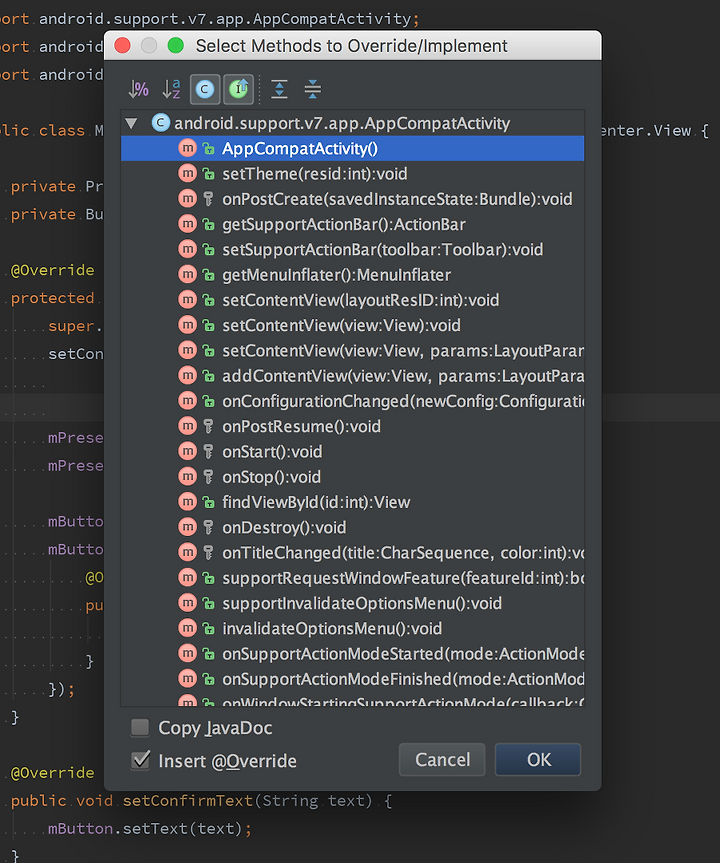720x863 pixels.
Task: Click class icon beside android.support.v7.app.AppCompatActivity
Action: (x=161, y=123)
